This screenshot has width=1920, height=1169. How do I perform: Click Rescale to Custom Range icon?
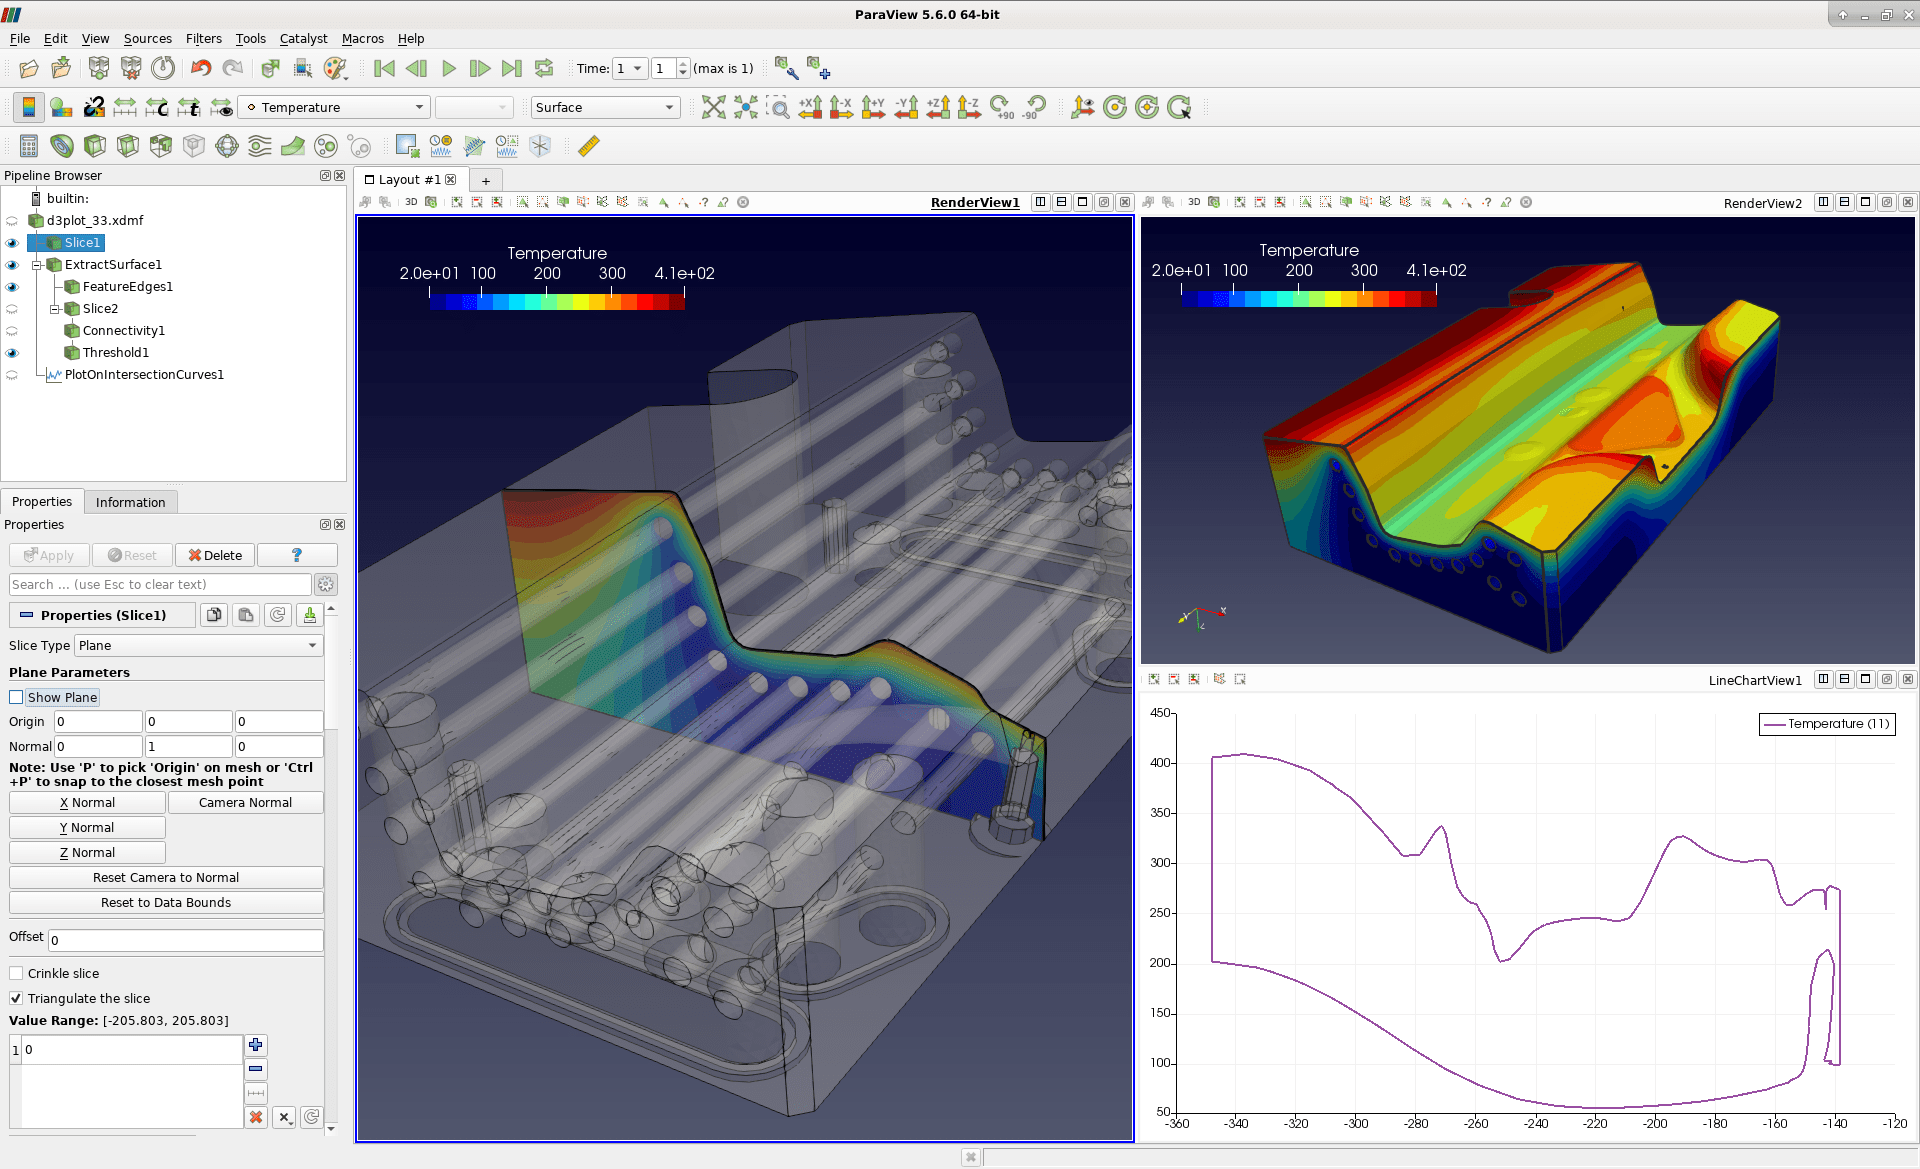(157, 107)
